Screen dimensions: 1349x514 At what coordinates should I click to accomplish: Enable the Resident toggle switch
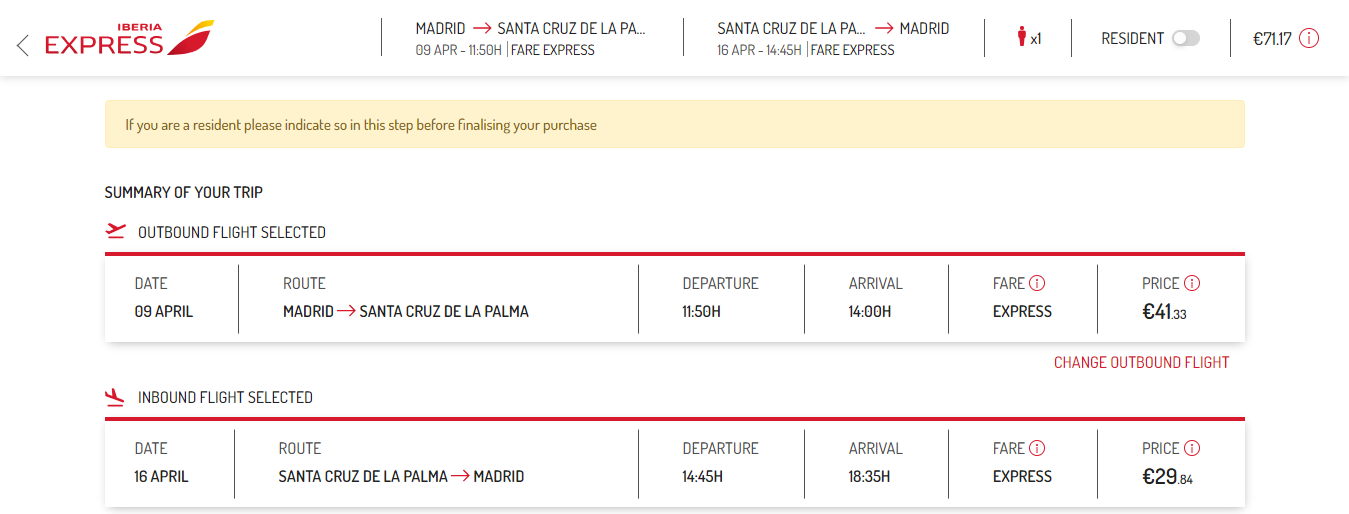1185,38
